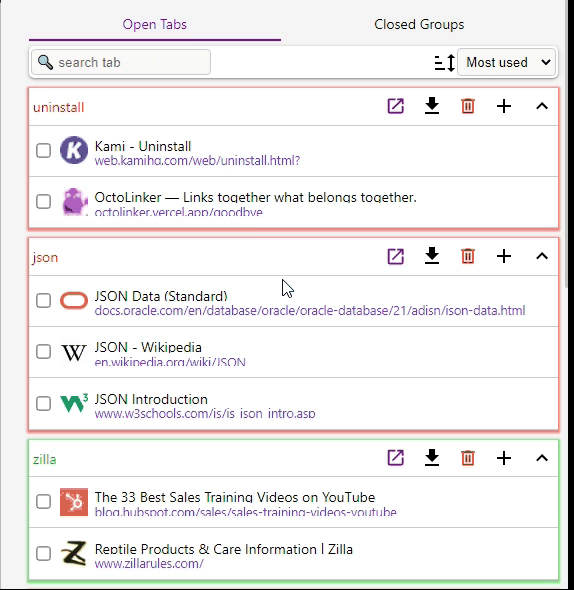
Task: Download the zilla group
Action: coord(432,458)
